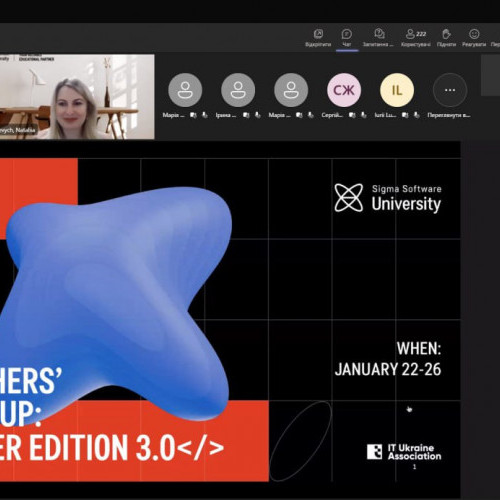The image size is (500, 500).
Task: Raise hand with the Підняти icon
Action: [x=446, y=34]
